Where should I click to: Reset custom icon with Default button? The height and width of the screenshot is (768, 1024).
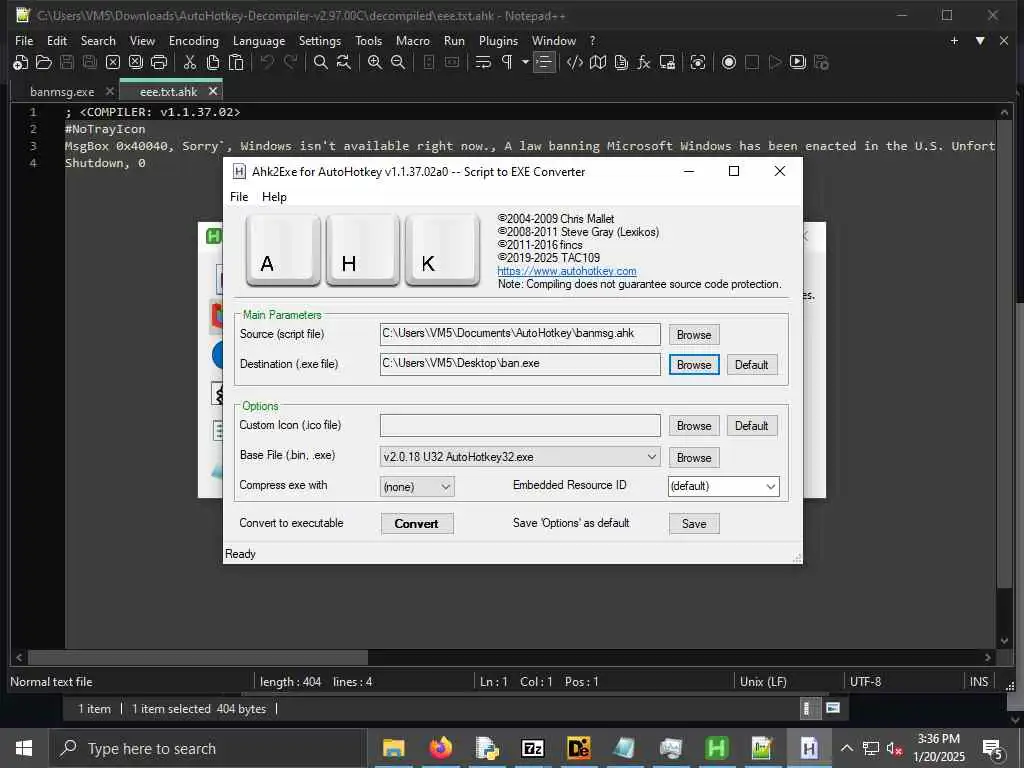[x=751, y=426]
